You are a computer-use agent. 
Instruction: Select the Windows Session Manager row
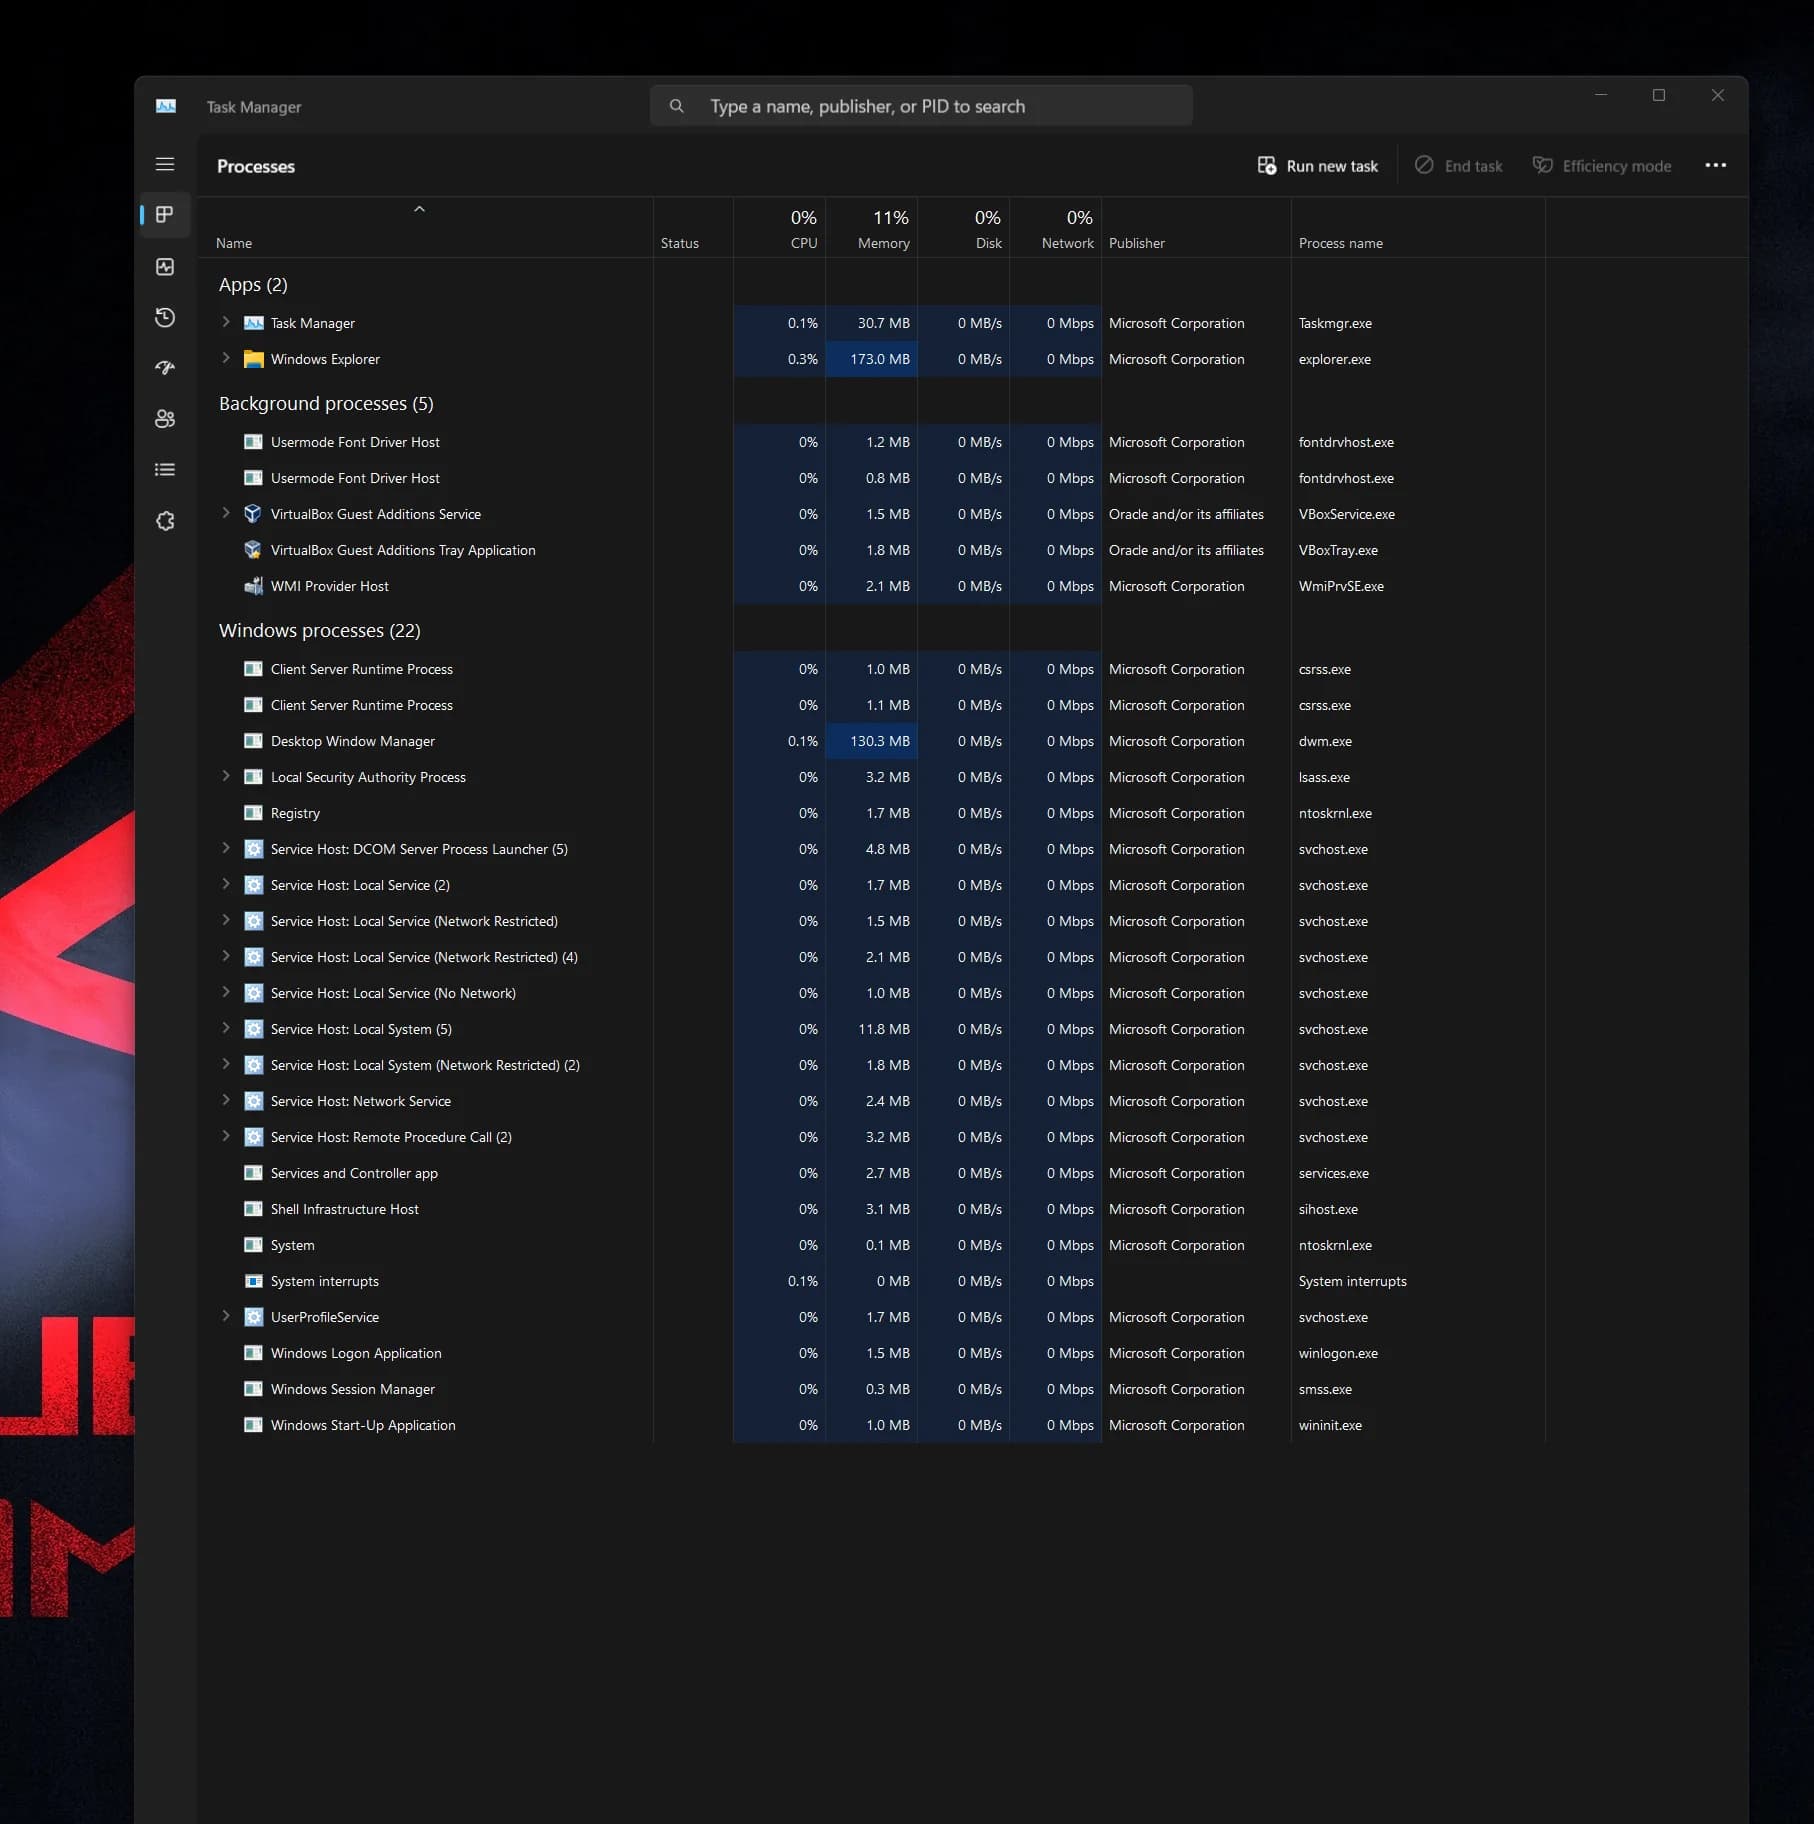(872, 1389)
